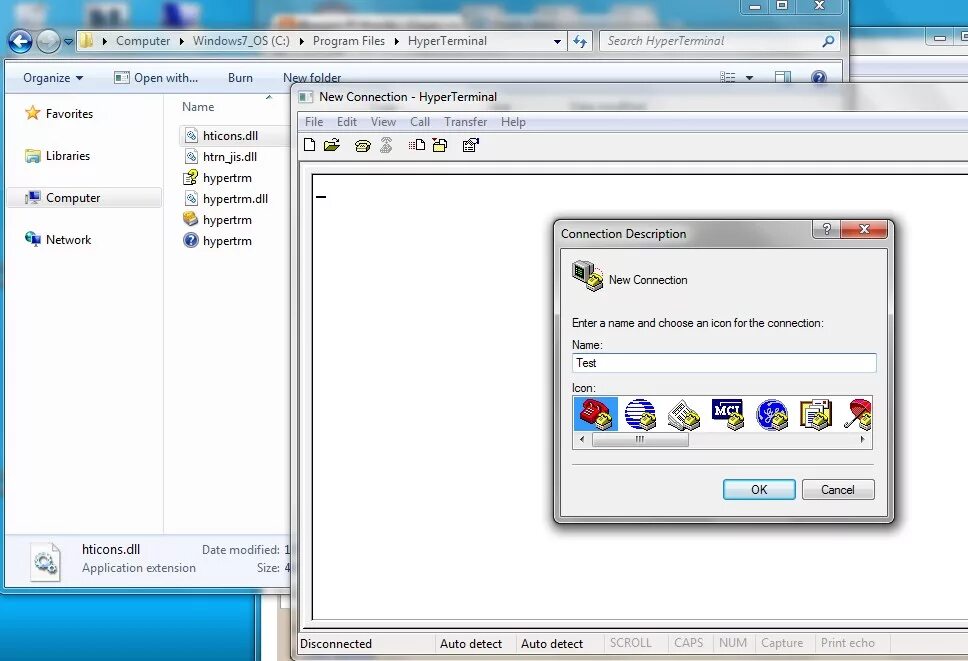This screenshot has width=968, height=661.
Task: Click the Properties toolbar icon in HyperTerminal
Action: coord(470,145)
